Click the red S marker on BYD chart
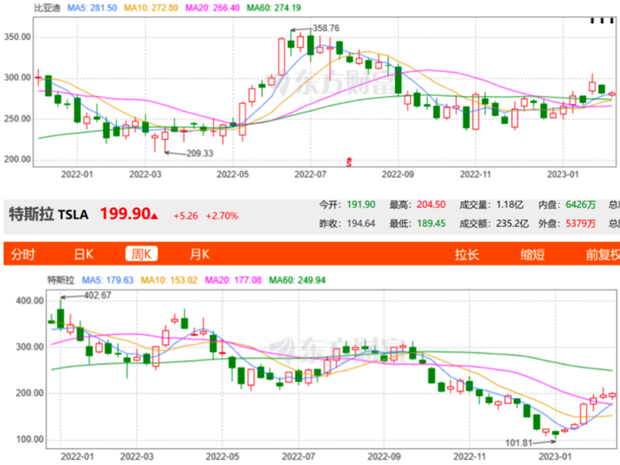This screenshot has height=465, width=620. point(349,162)
